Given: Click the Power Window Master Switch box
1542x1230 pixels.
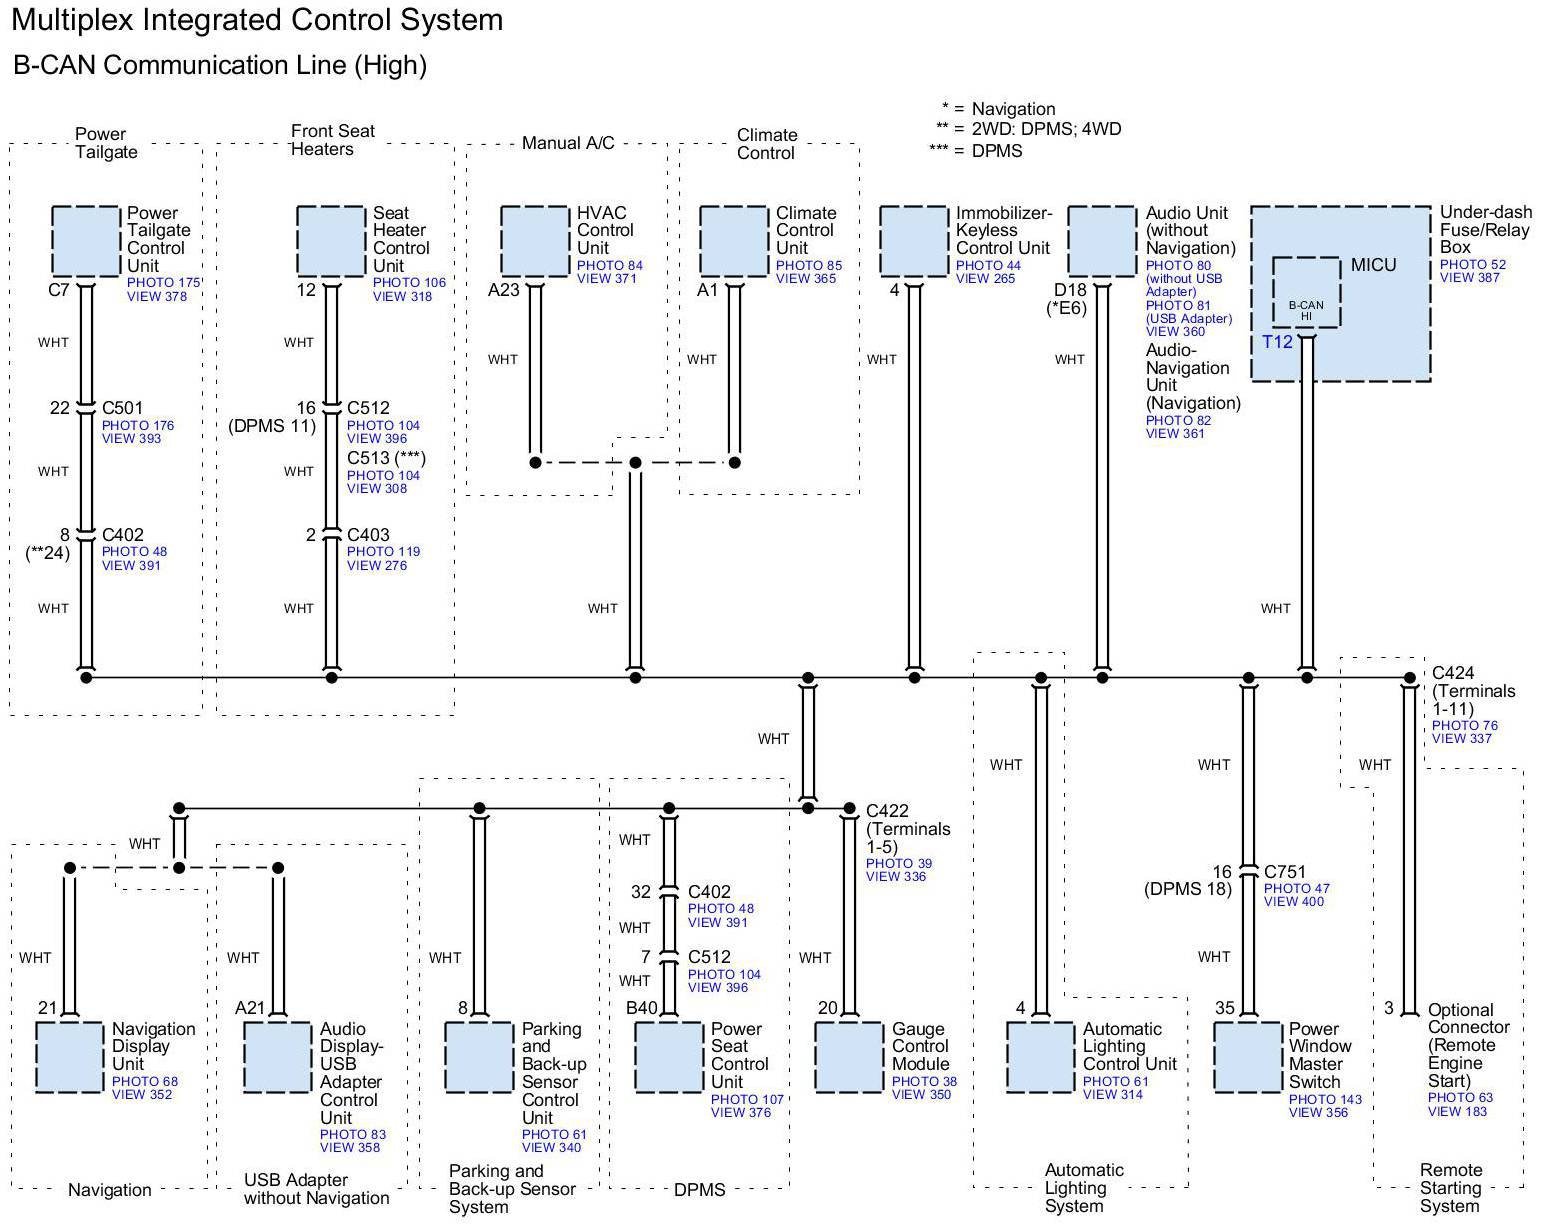Looking at the screenshot, I should pyautogui.click(x=1247, y=1057).
